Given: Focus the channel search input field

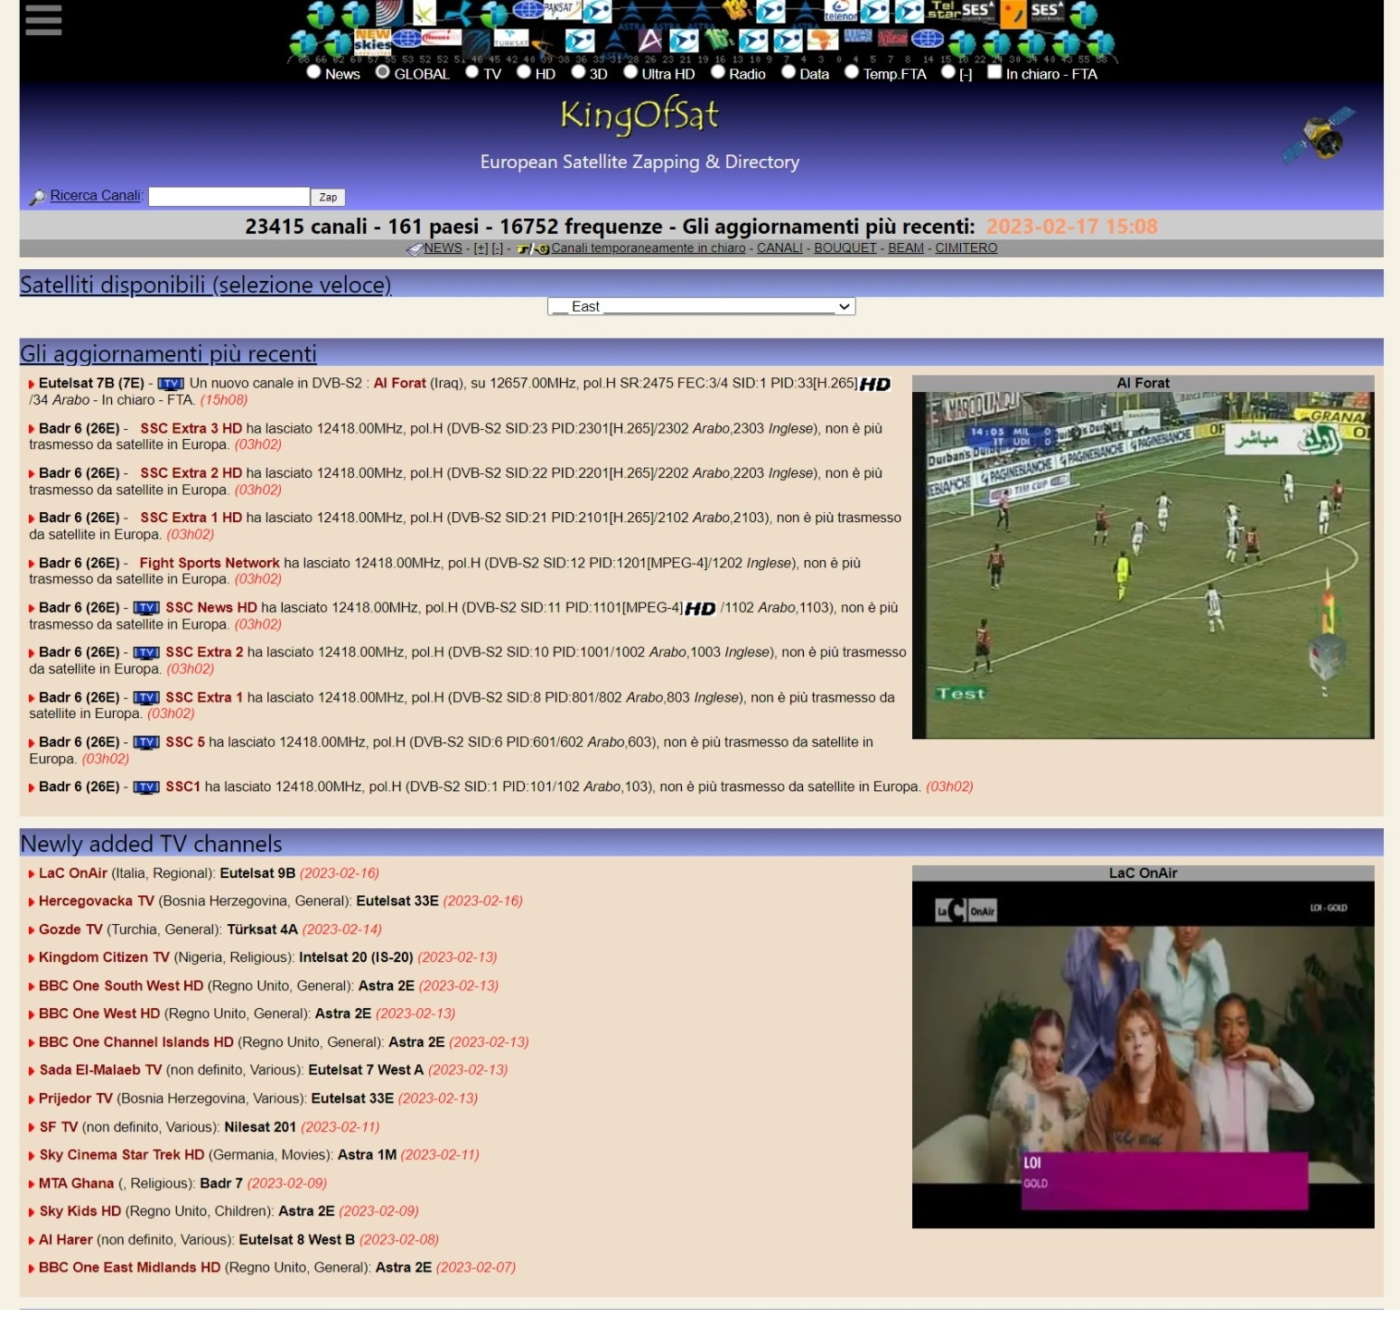Looking at the screenshot, I should click(229, 197).
